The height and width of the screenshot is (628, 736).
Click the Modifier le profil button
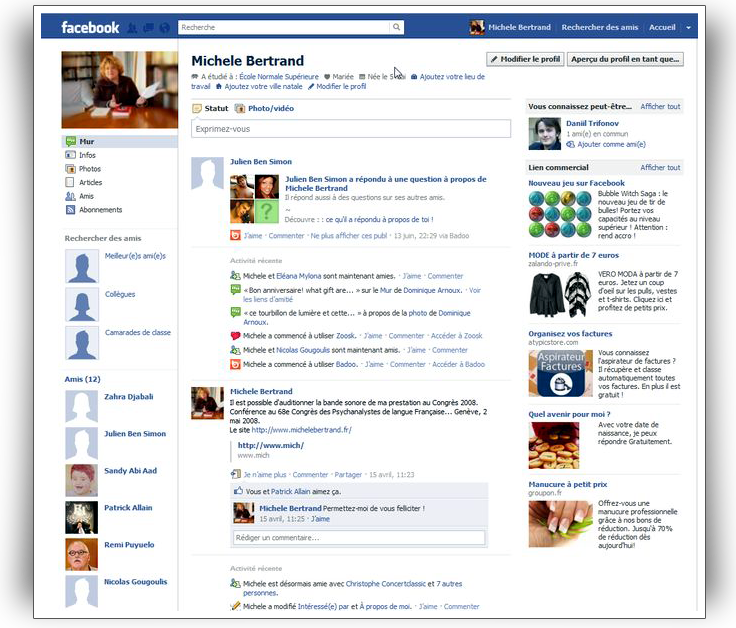[525, 59]
